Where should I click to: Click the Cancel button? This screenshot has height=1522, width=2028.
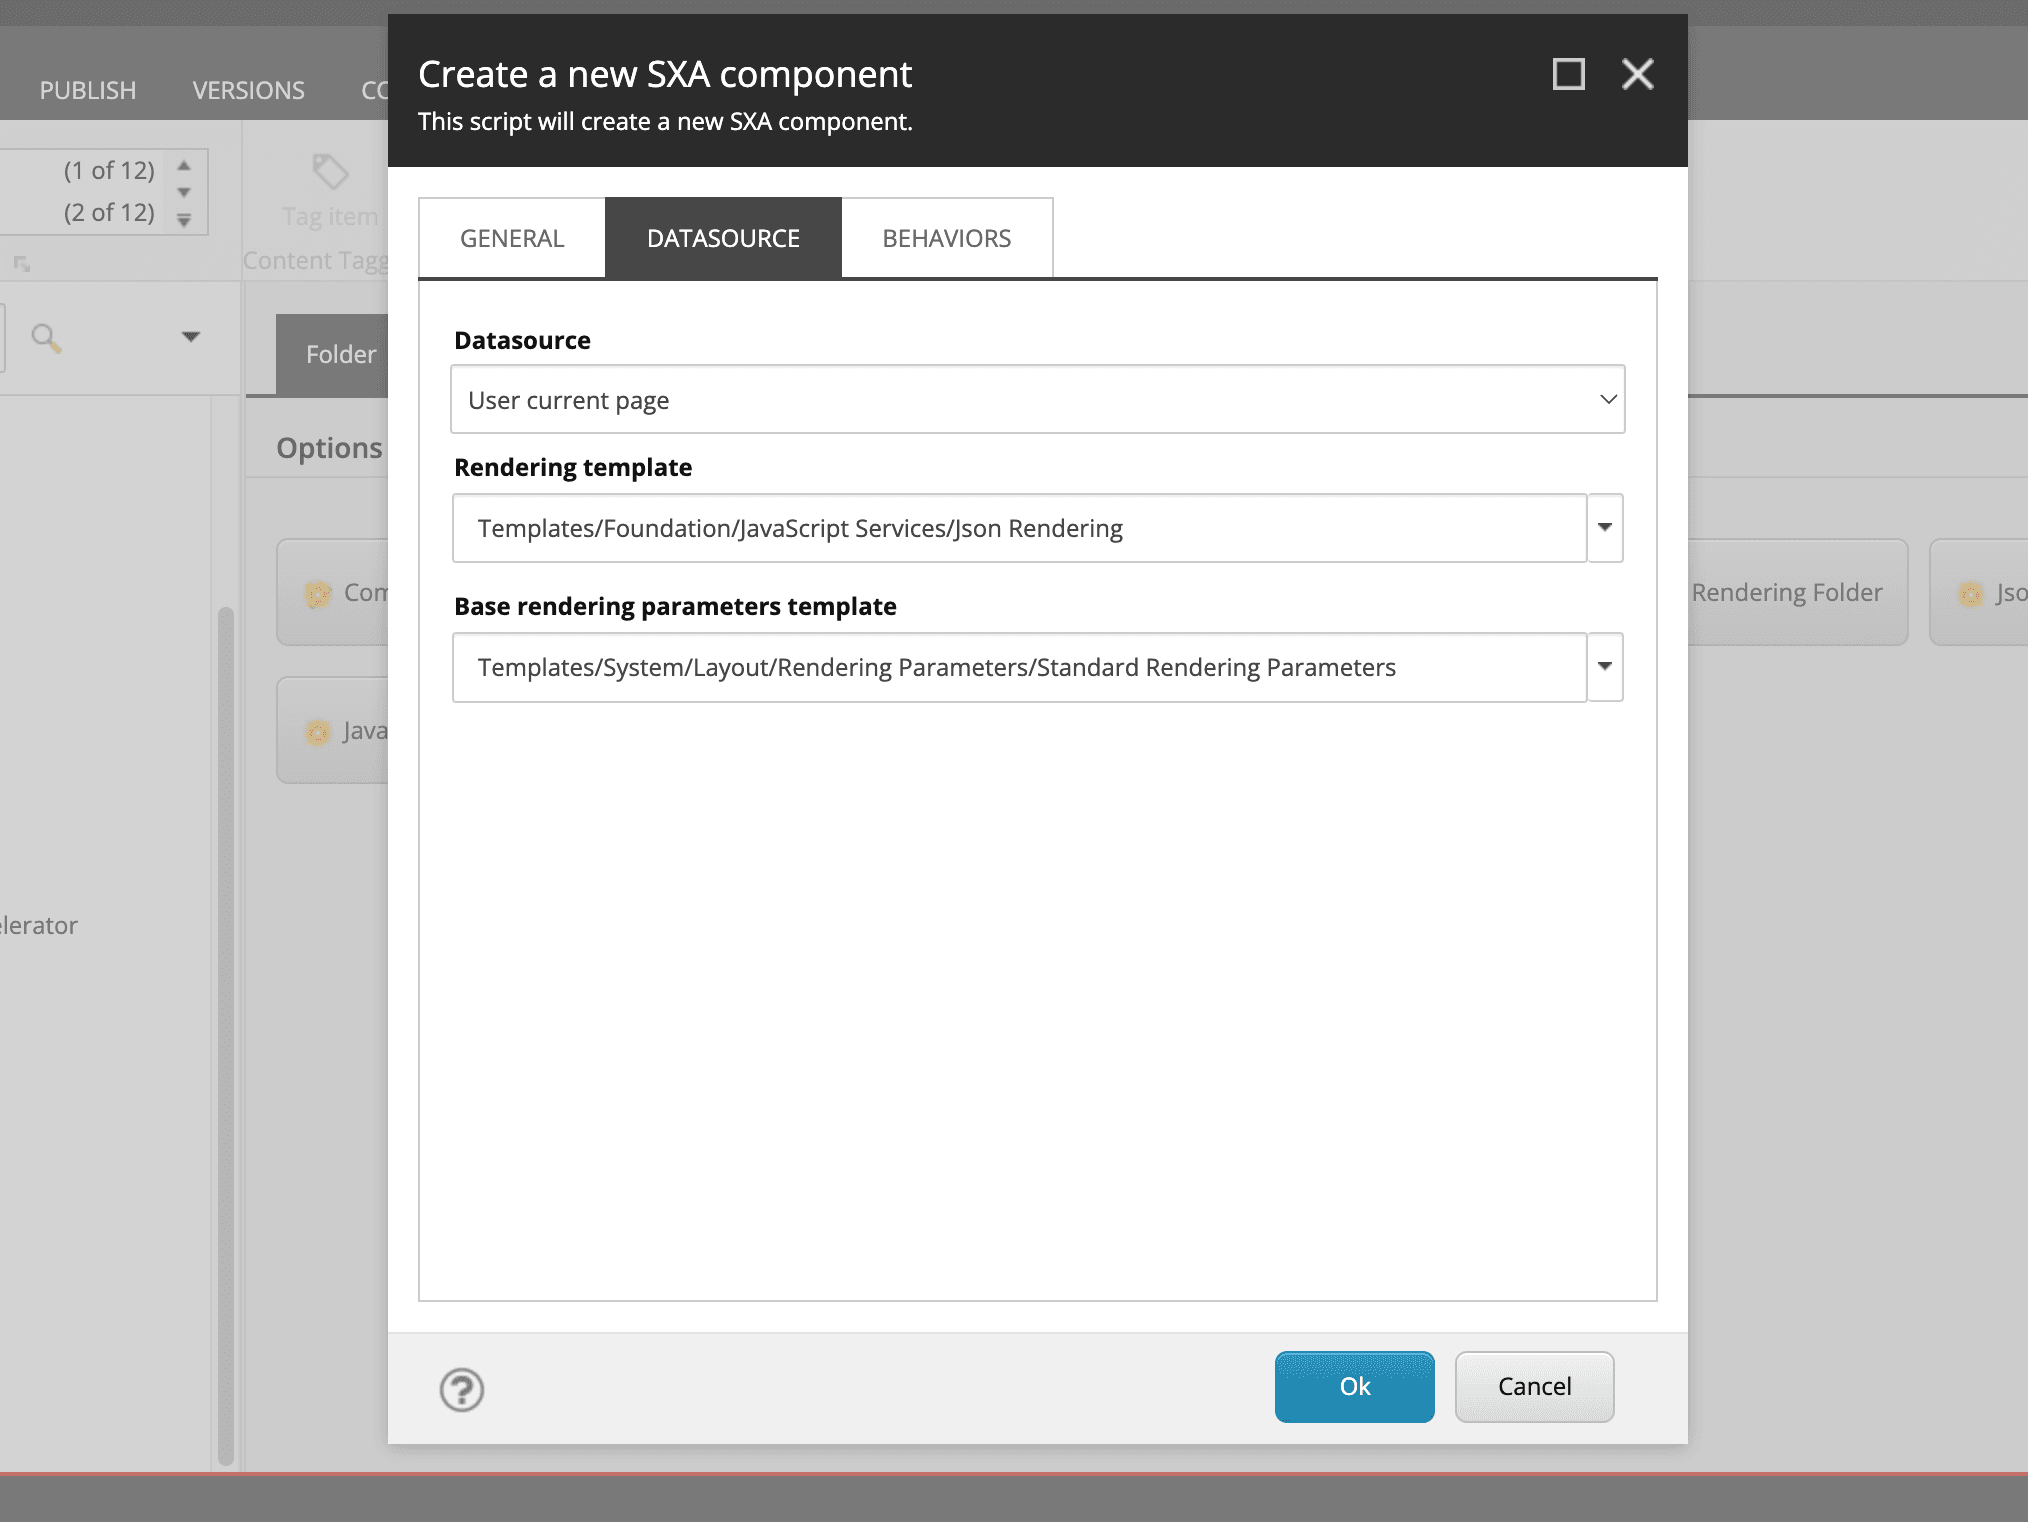(1533, 1386)
